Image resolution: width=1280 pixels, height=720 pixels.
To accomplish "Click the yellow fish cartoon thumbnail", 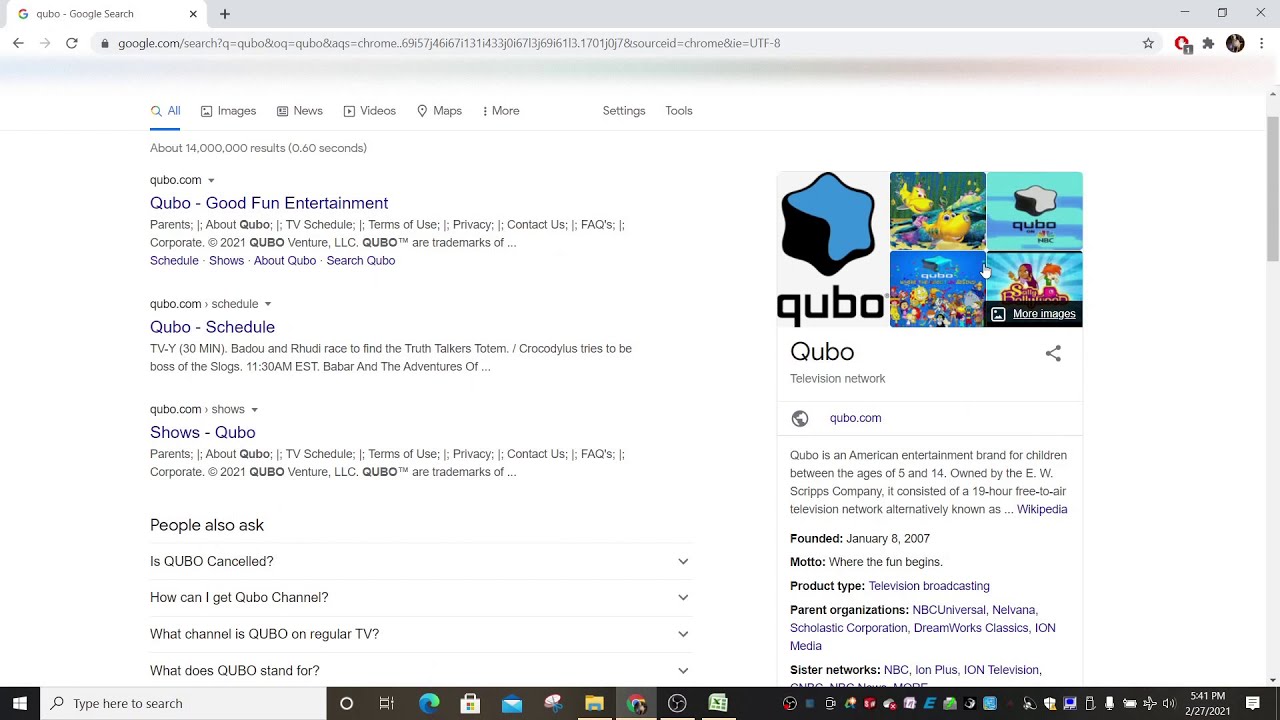I will point(937,210).
